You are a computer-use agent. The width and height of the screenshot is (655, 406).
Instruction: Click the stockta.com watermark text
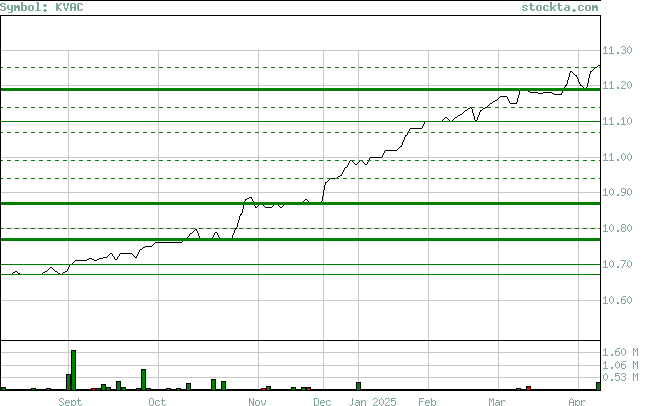click(559, 8)
